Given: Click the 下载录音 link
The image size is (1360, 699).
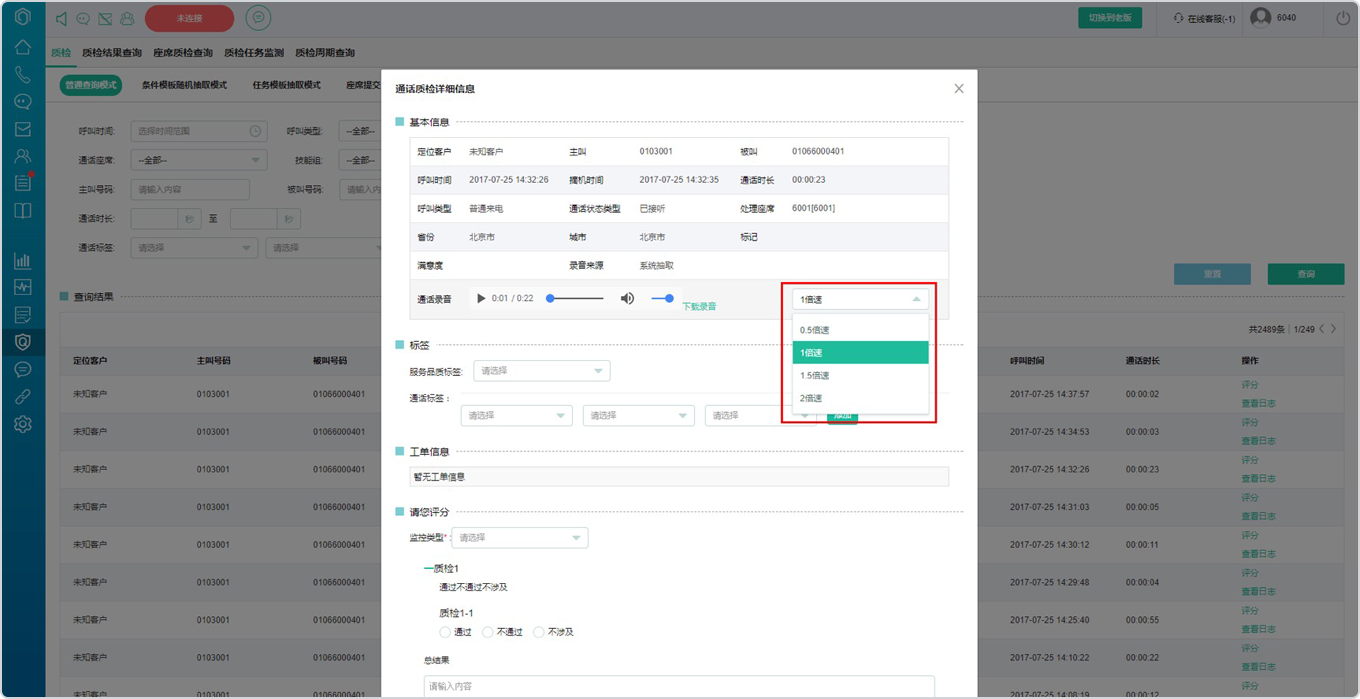Looking at the screenshot, I should coord(699,306).
